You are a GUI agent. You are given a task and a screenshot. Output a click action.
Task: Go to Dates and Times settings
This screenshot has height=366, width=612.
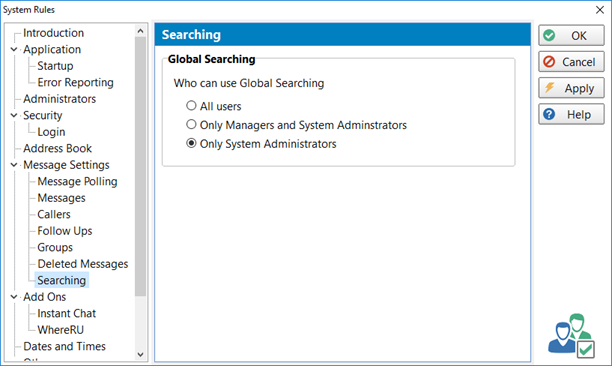click(x=64, y=346)
